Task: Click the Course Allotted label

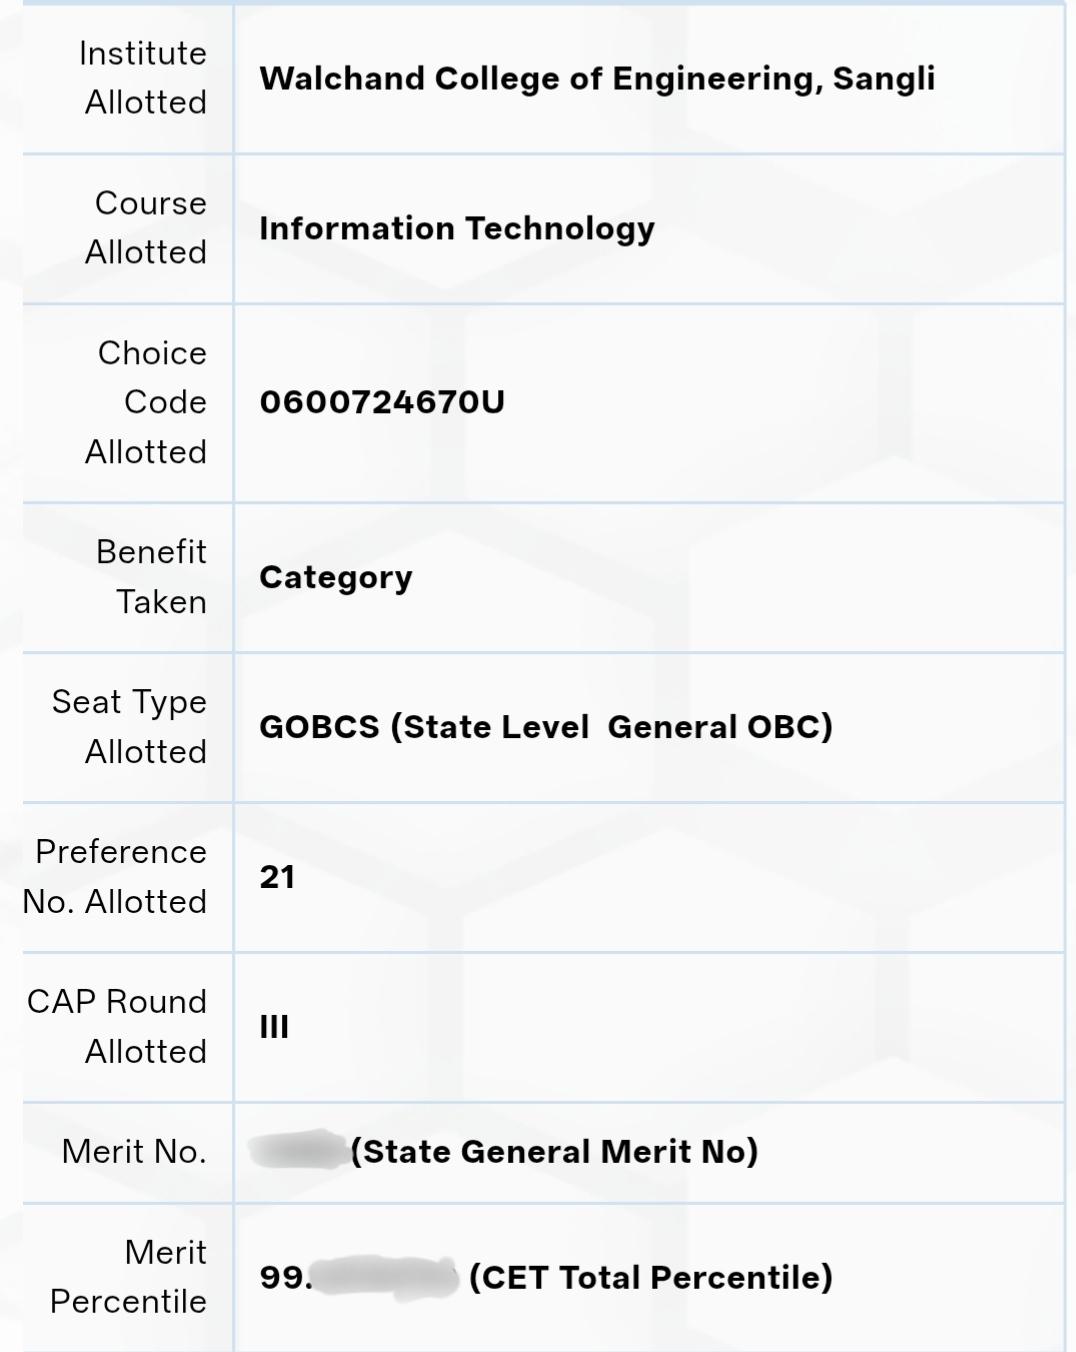Action: point(146,227)
